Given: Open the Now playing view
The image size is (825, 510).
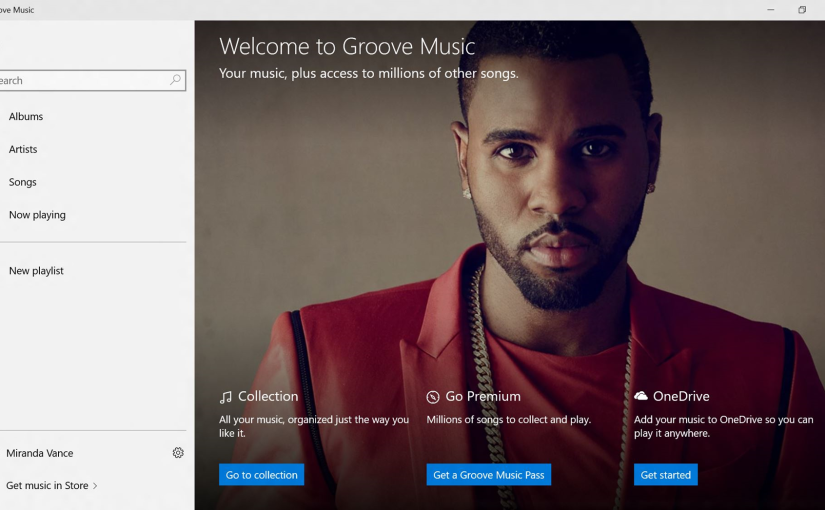Looking at the screenshot, I should tap(37, 215).
